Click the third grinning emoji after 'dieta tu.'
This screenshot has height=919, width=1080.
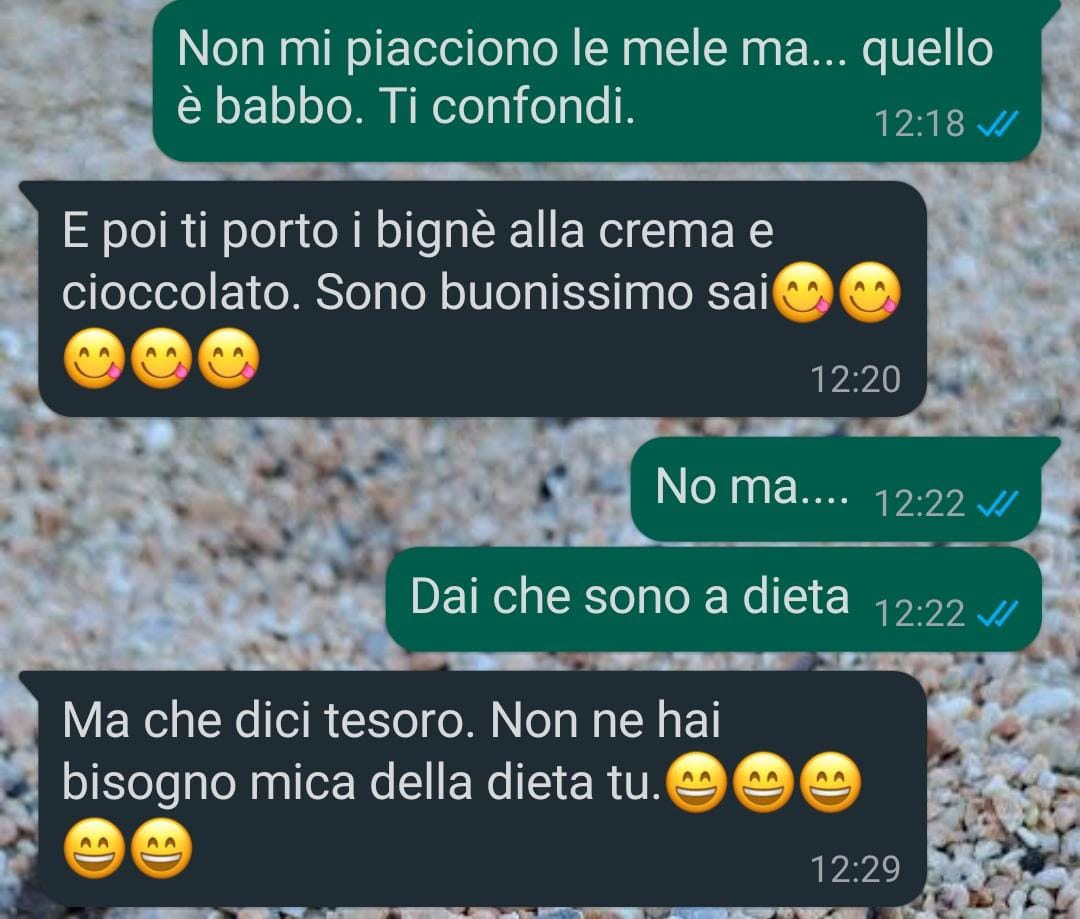pos(831,783)
